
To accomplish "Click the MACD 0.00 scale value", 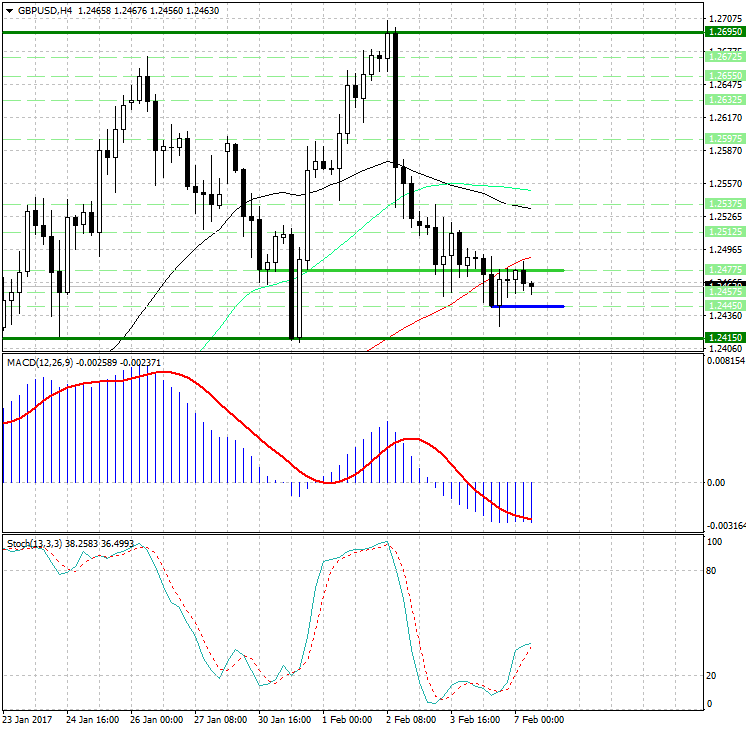I will coord(716,483).
